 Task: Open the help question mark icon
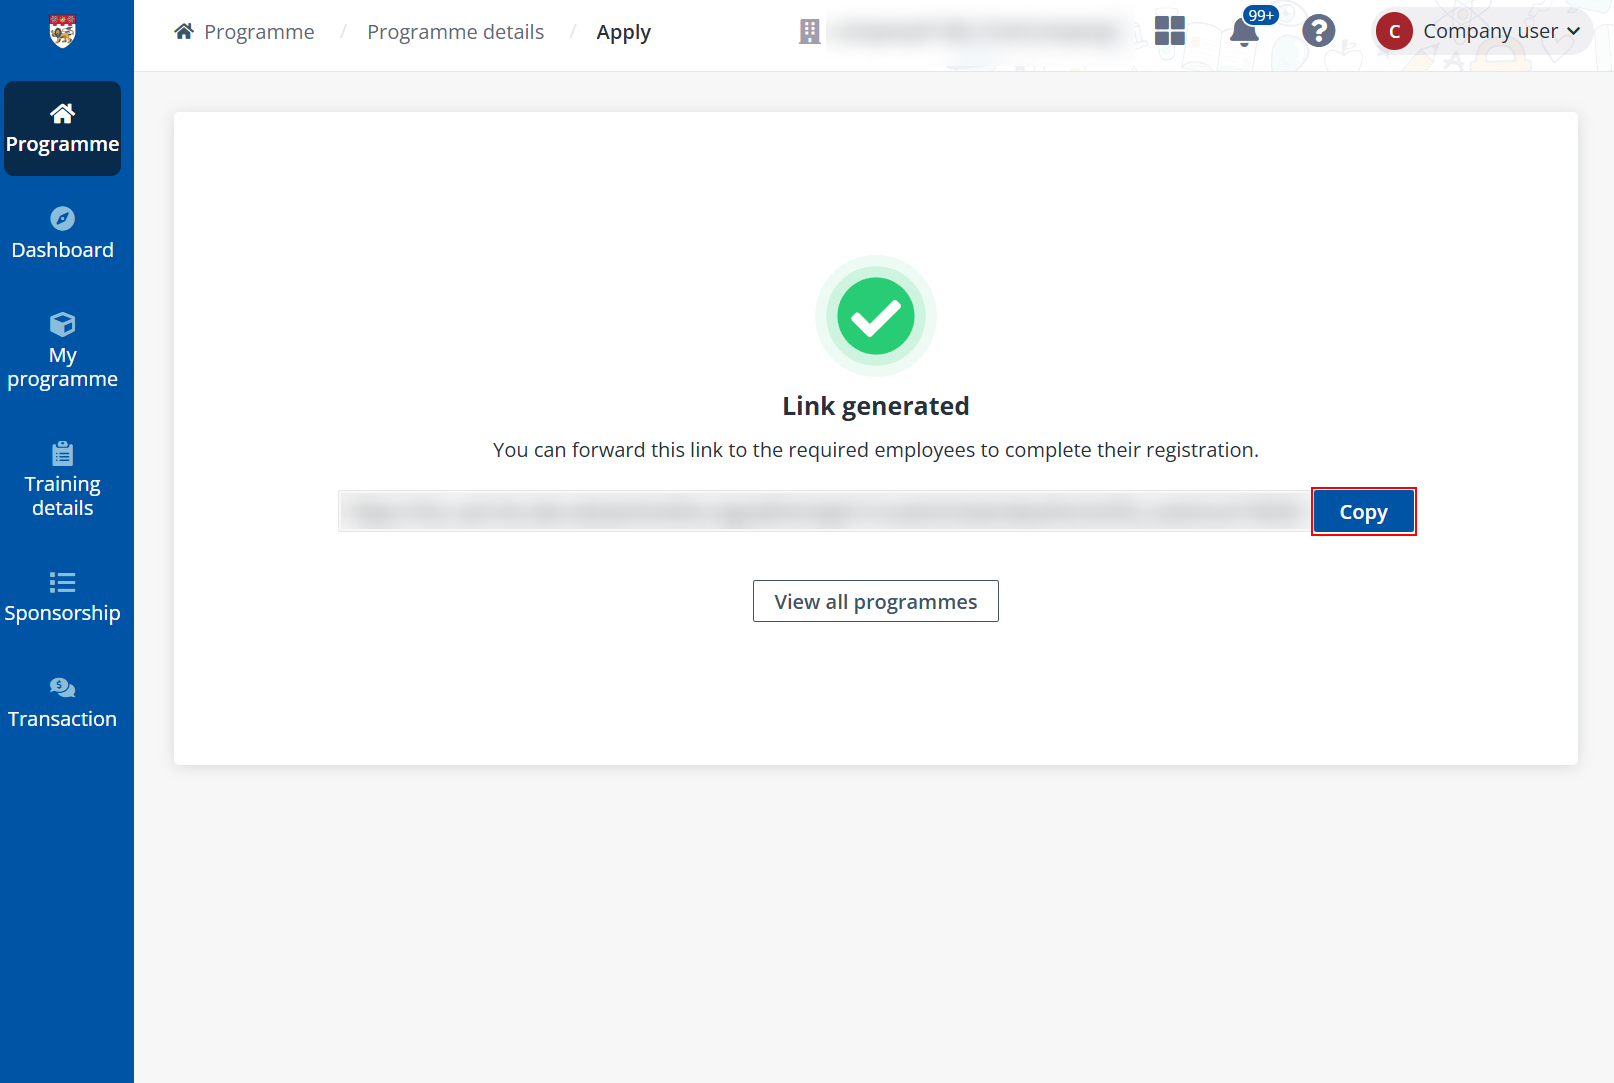1318,31
